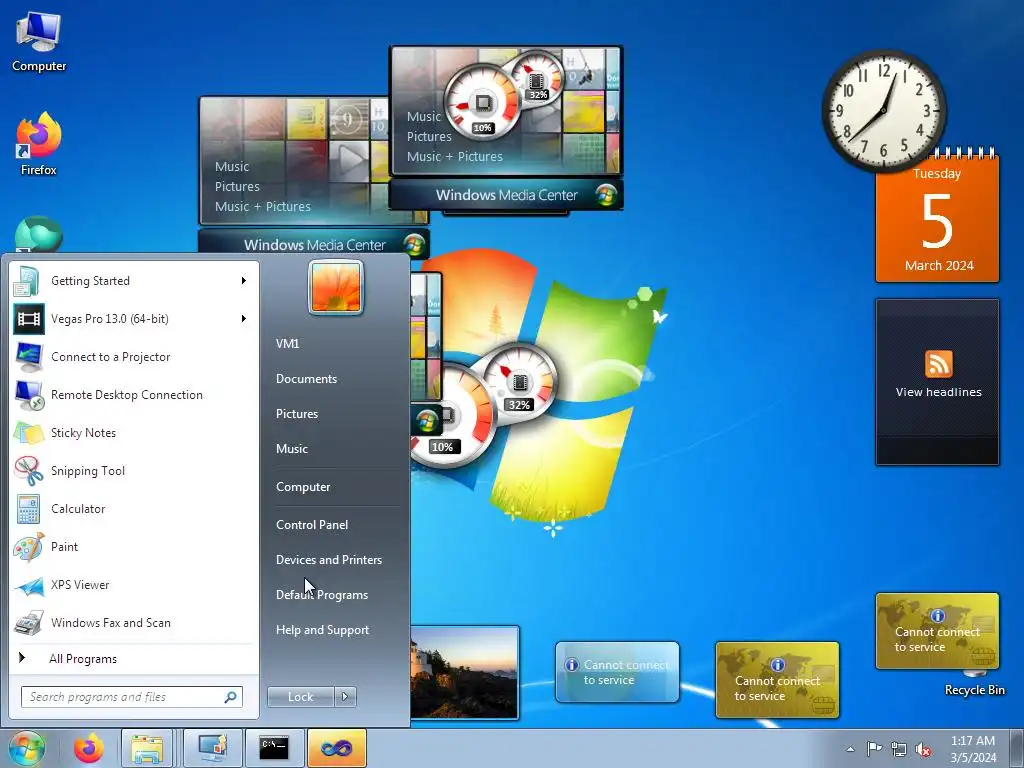Image resolution: width=1024 pixels, height=768 pixels.
Task: Click the Start orb button
Action: click(x=26, y=748)
